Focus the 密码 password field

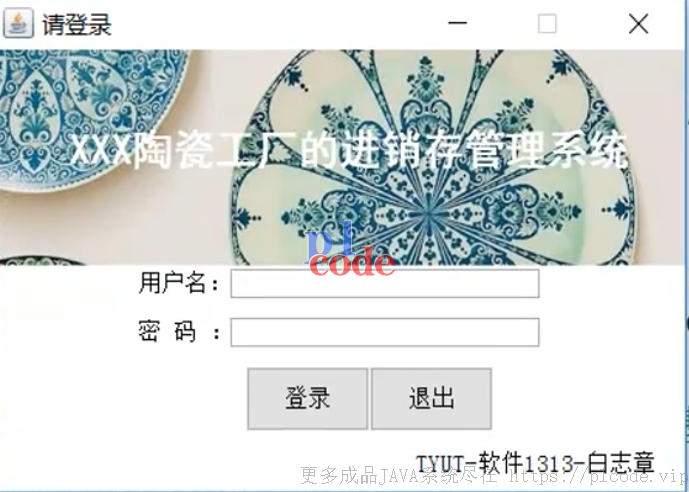(x=385, y=332)
